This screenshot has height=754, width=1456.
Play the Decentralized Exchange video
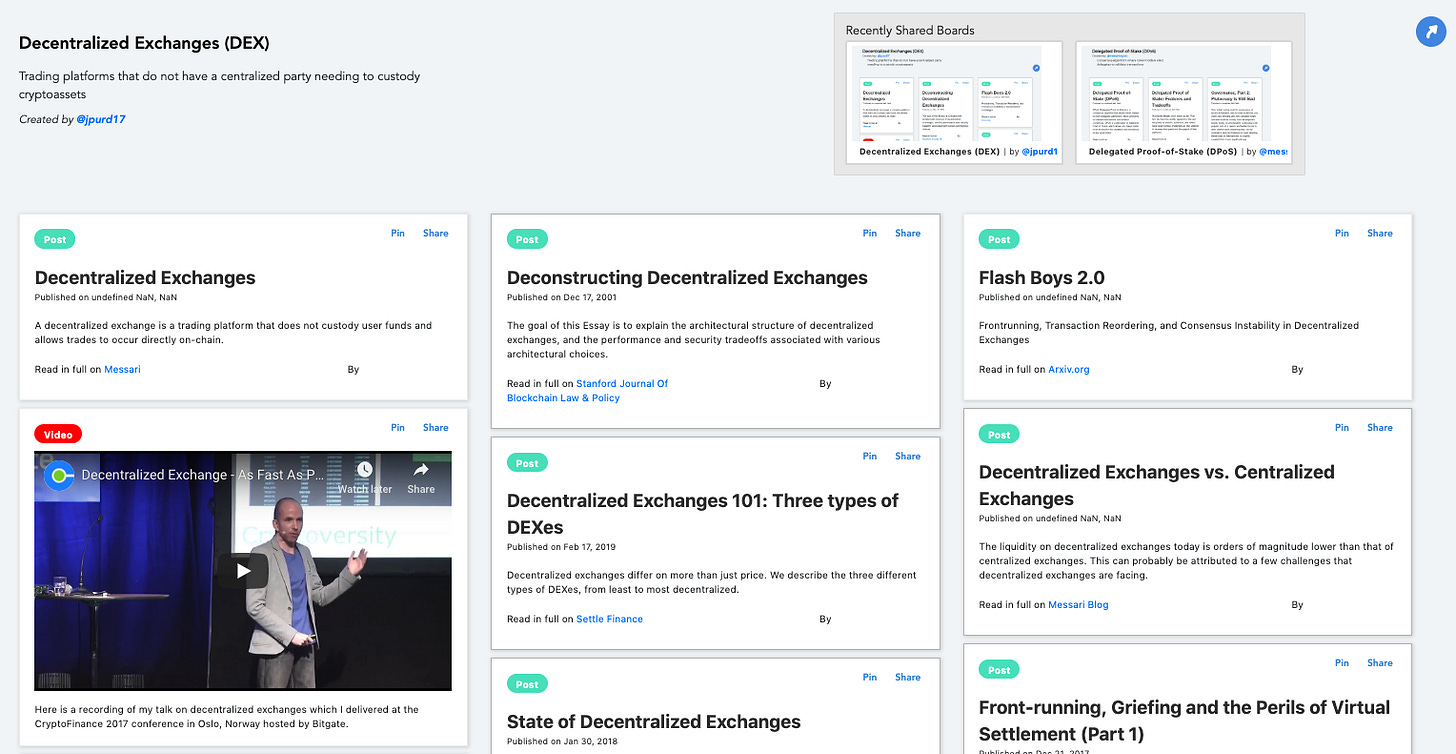pyautogui.click(x=244, y=571)
